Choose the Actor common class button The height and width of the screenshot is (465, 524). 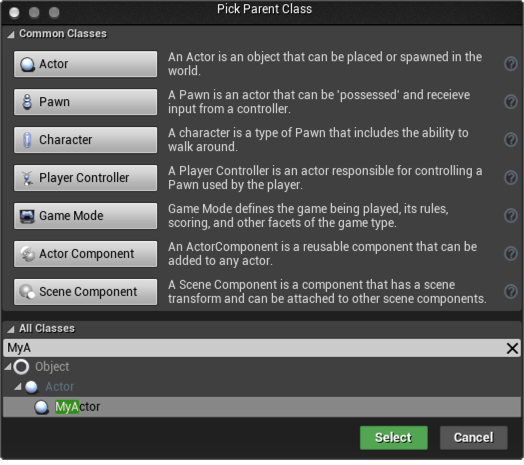click(x=86, y=64)
